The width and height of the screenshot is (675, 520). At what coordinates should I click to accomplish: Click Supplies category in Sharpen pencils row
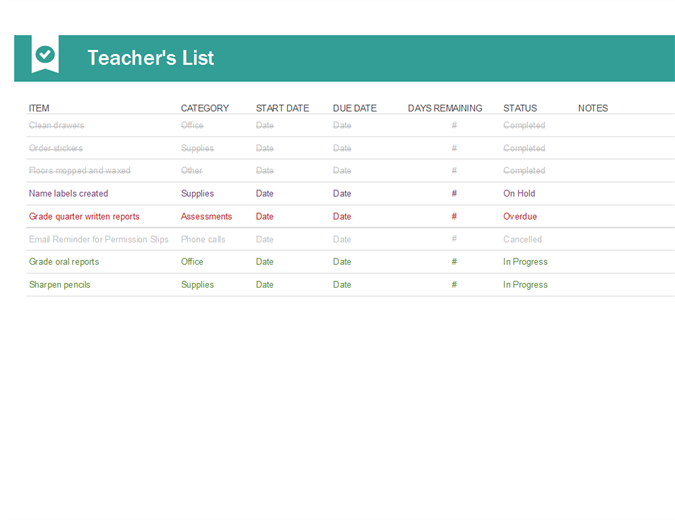coord(197,285)
